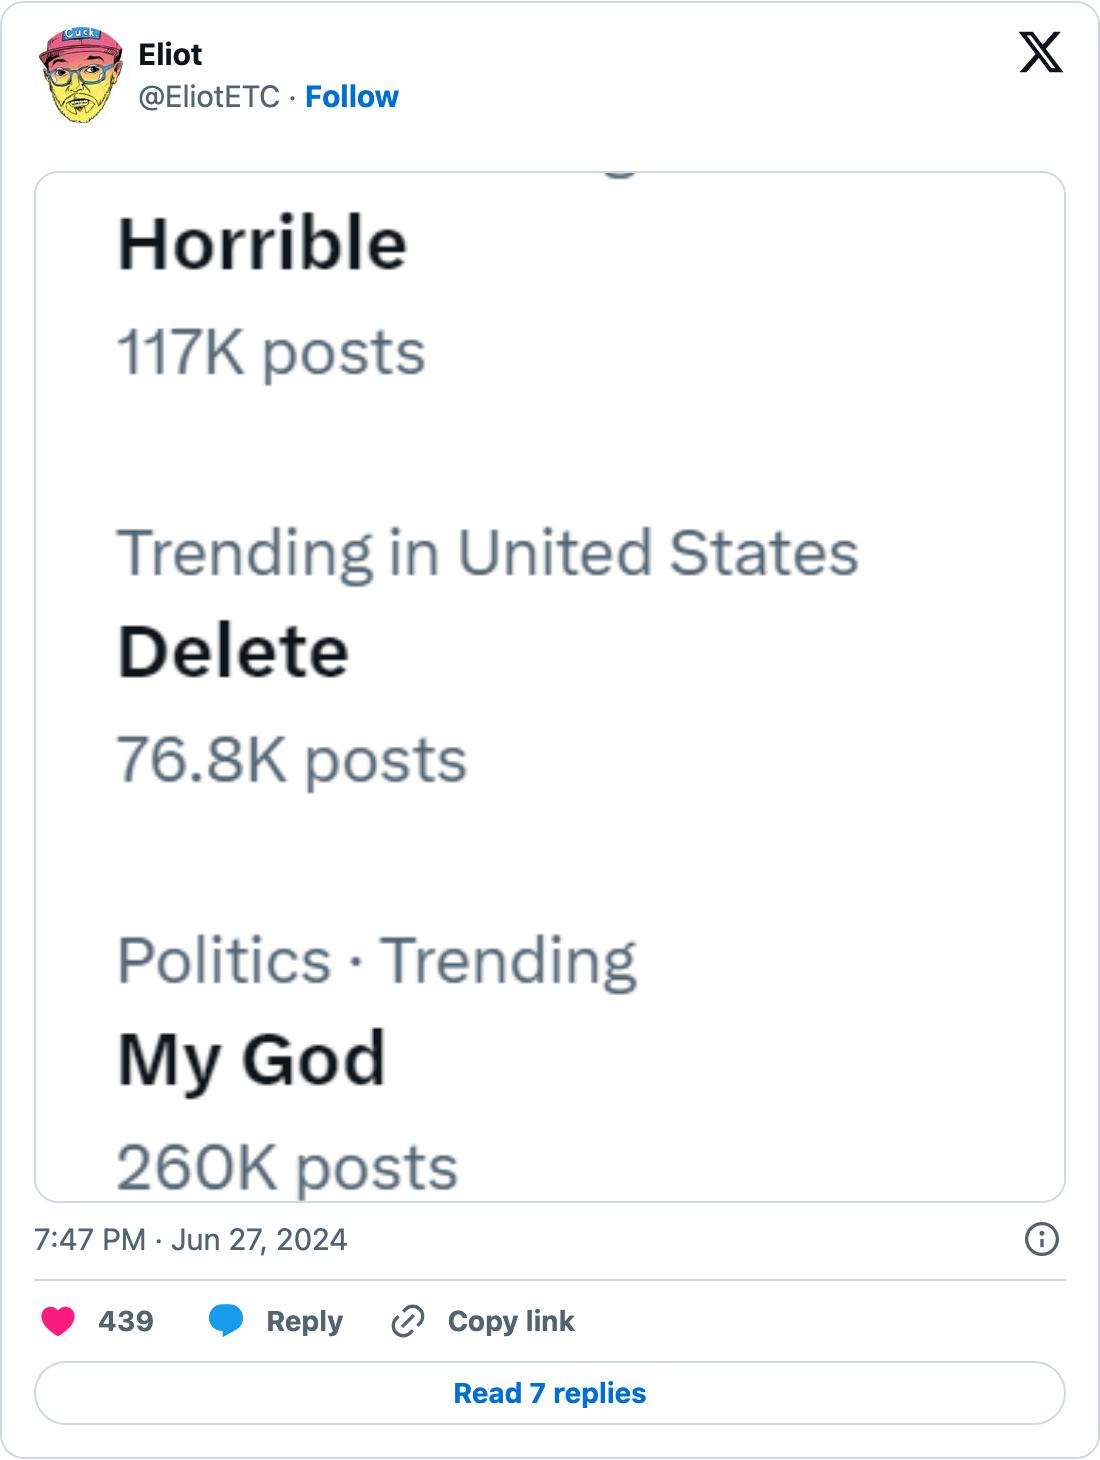Image resolution: width=1100 pixels, height=1460 pixels.
Task: Click the Delete trending topic
Action: (x=233, y=652)
